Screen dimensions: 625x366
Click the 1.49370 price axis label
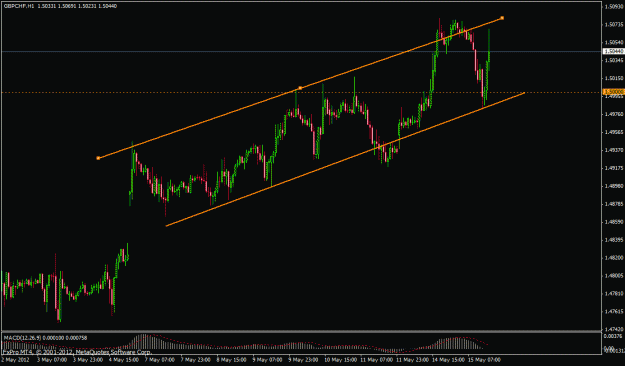point(614,150)
